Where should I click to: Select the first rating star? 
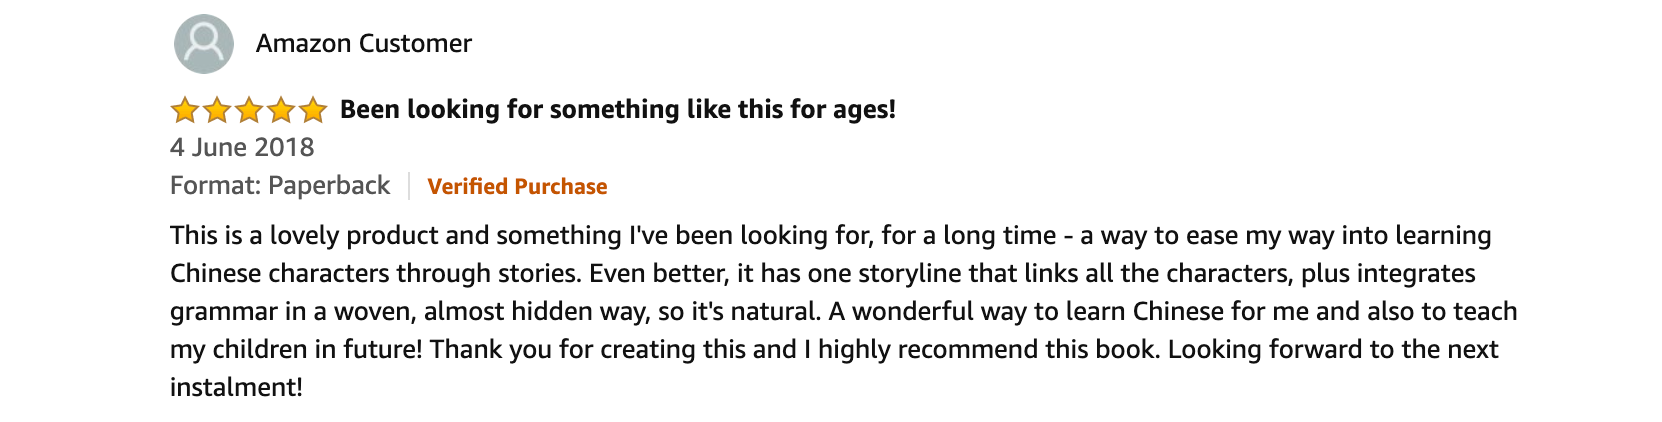(x=185, y=109)
